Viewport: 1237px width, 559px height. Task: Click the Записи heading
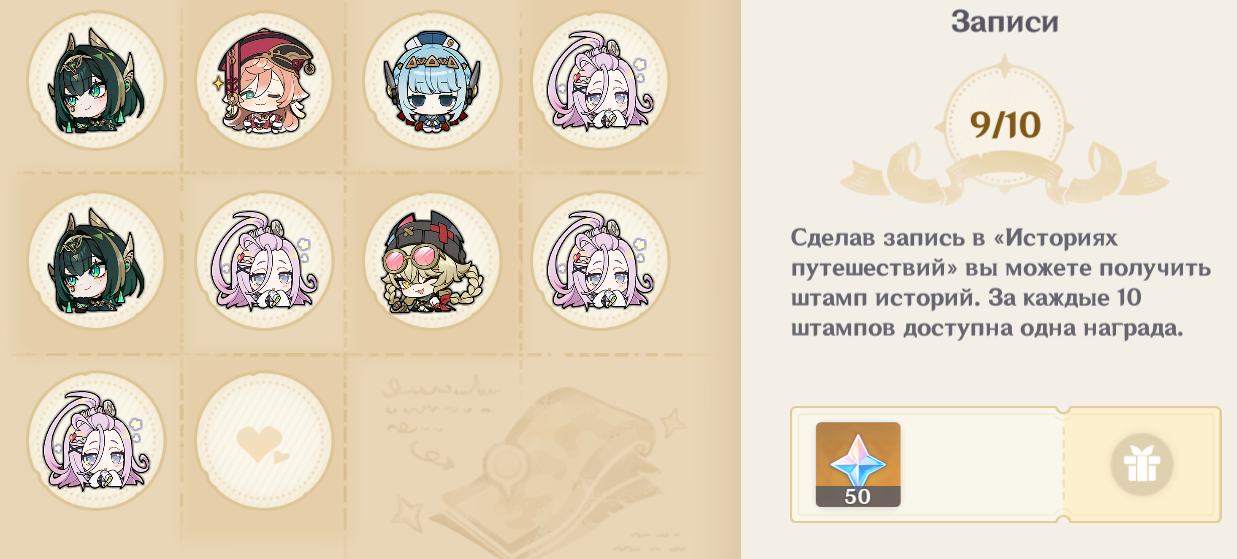click(x=1004, y=22)
